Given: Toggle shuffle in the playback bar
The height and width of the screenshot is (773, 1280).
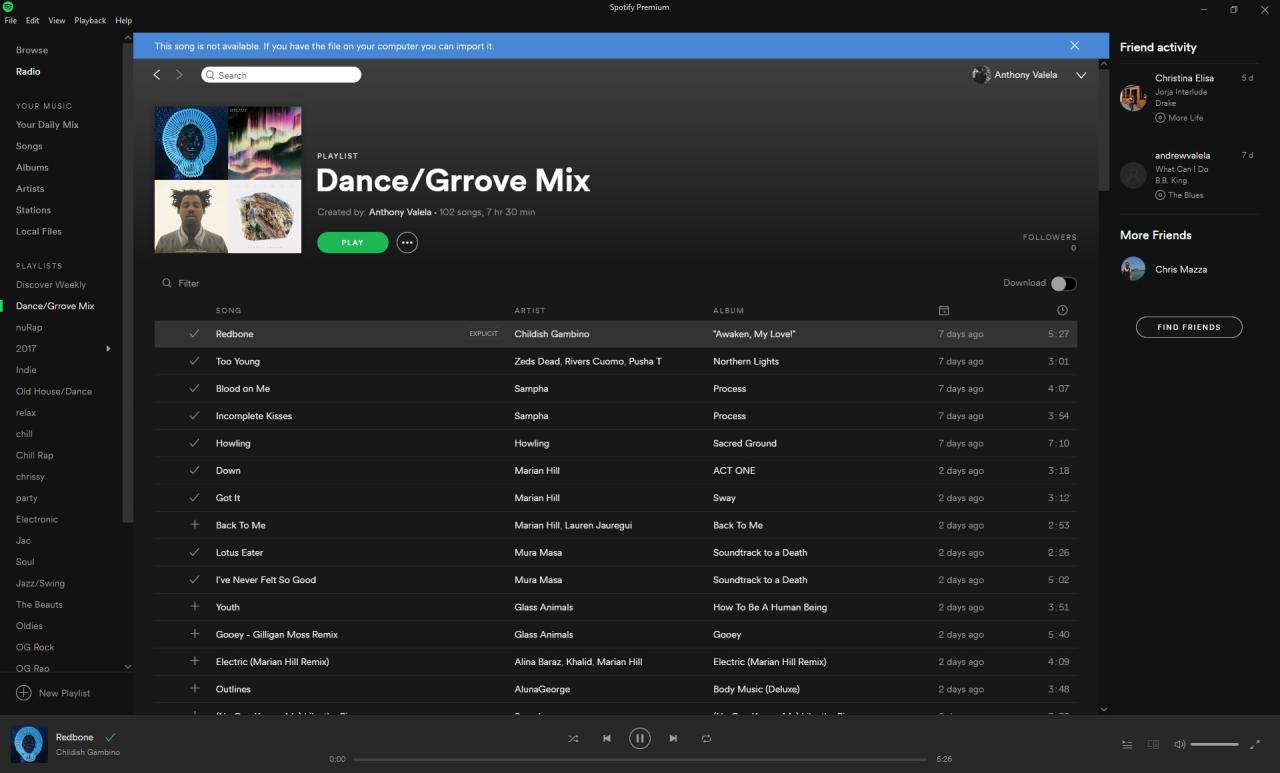Looking at the screenshot, I should tap(573, 739).
